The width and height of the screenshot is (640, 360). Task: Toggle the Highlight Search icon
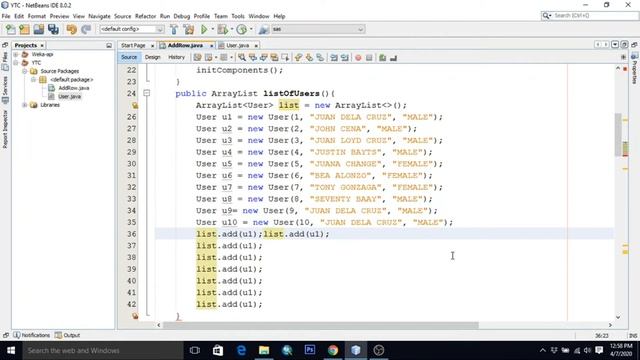[x=274, y=58]
